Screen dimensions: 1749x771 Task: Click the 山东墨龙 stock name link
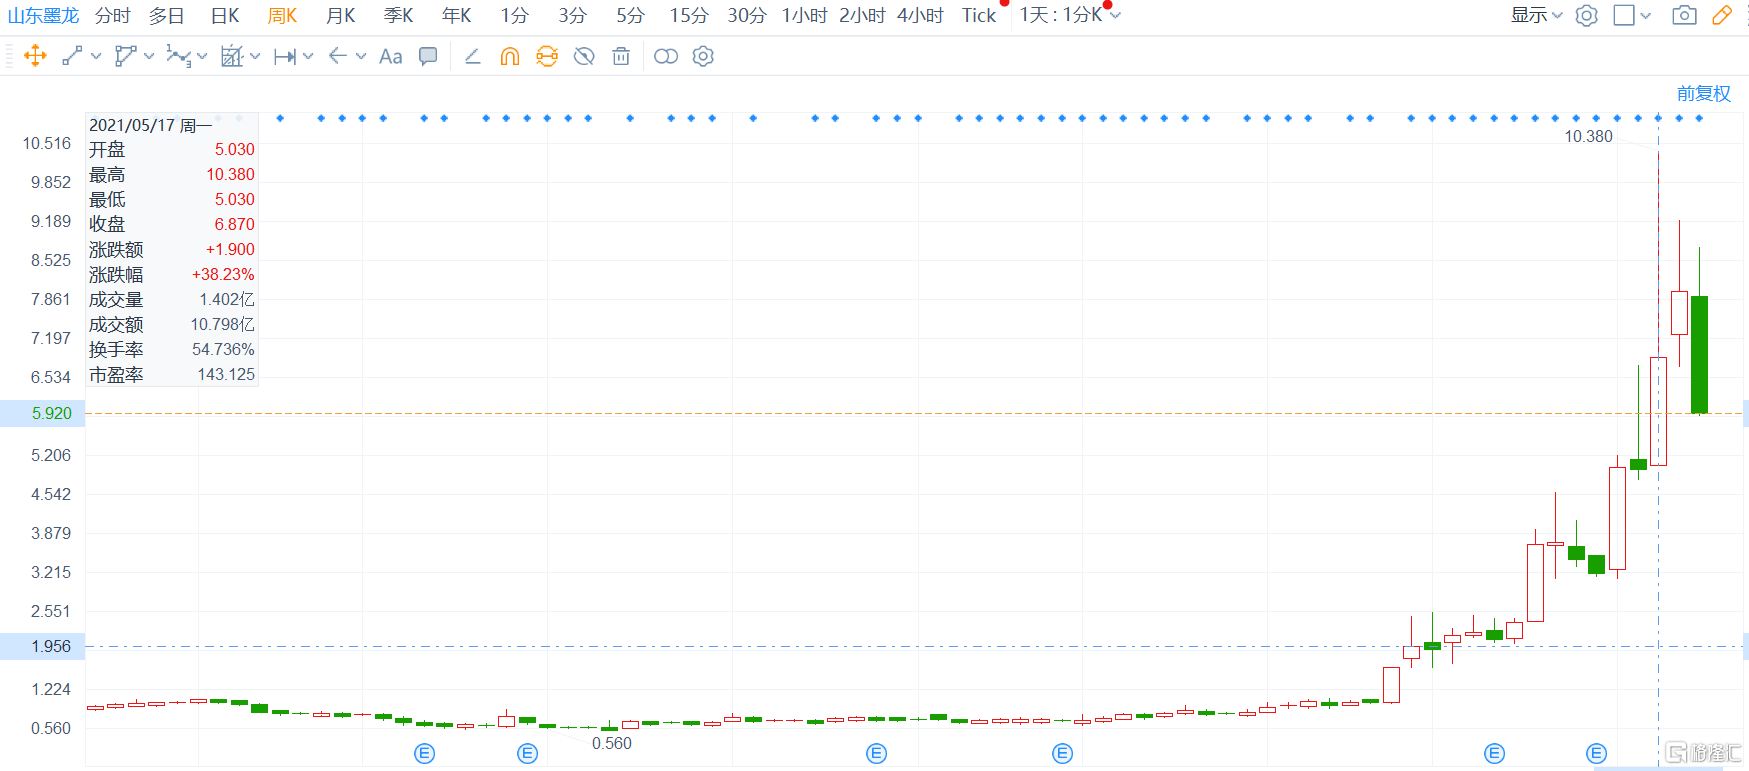point(43,15)
